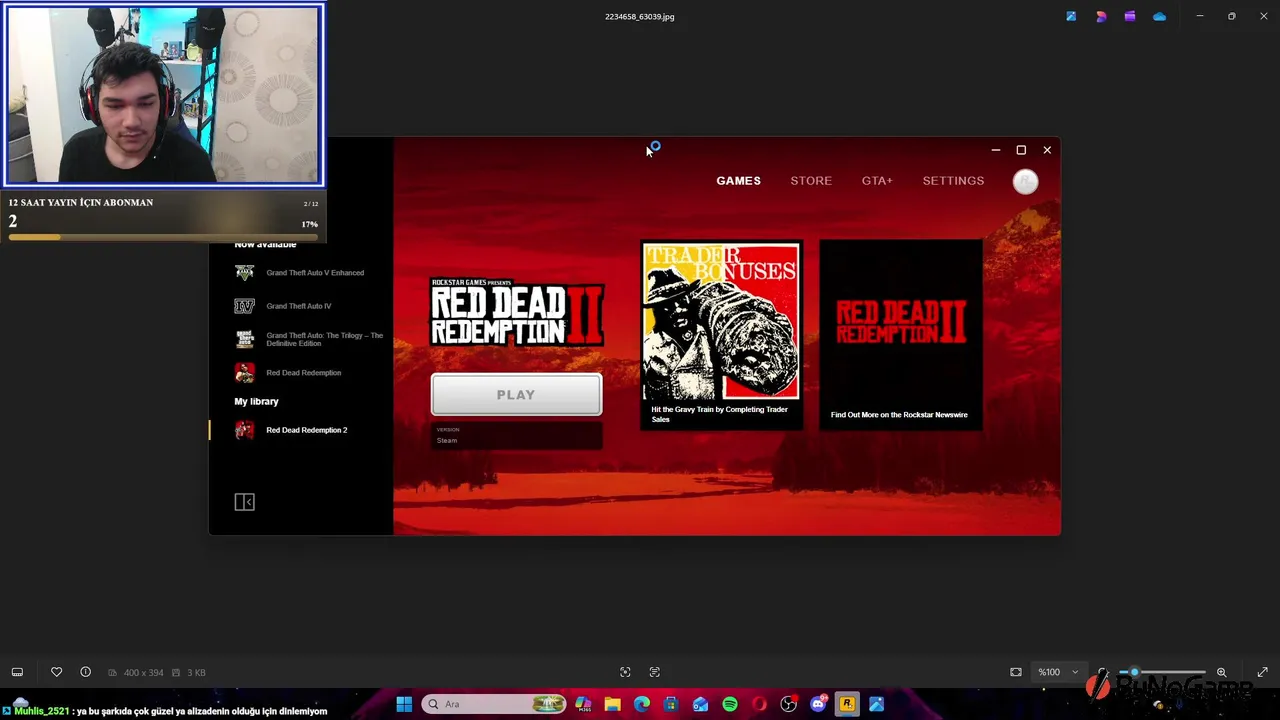Click the text scan icon in Photos
Viewport: 1280px width, 720px height.
pyautogui.click(x=655, y=672)
